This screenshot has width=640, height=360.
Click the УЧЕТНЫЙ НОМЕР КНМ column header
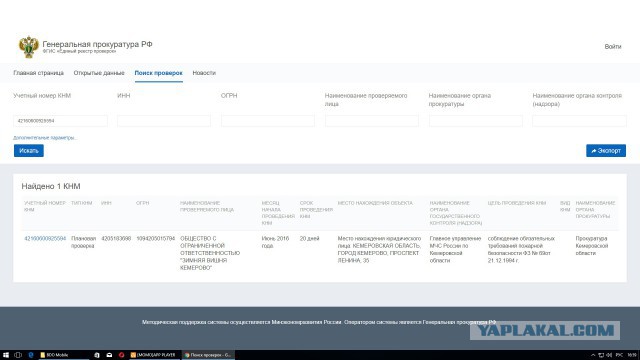point(44,206)
